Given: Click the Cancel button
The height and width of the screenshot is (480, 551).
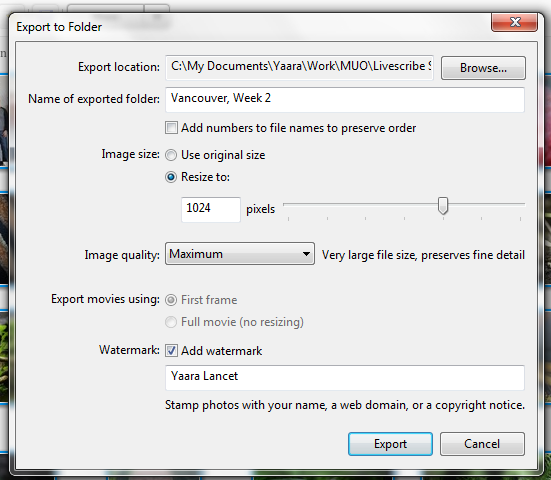Looking at the screenshot, I should 482,444.
